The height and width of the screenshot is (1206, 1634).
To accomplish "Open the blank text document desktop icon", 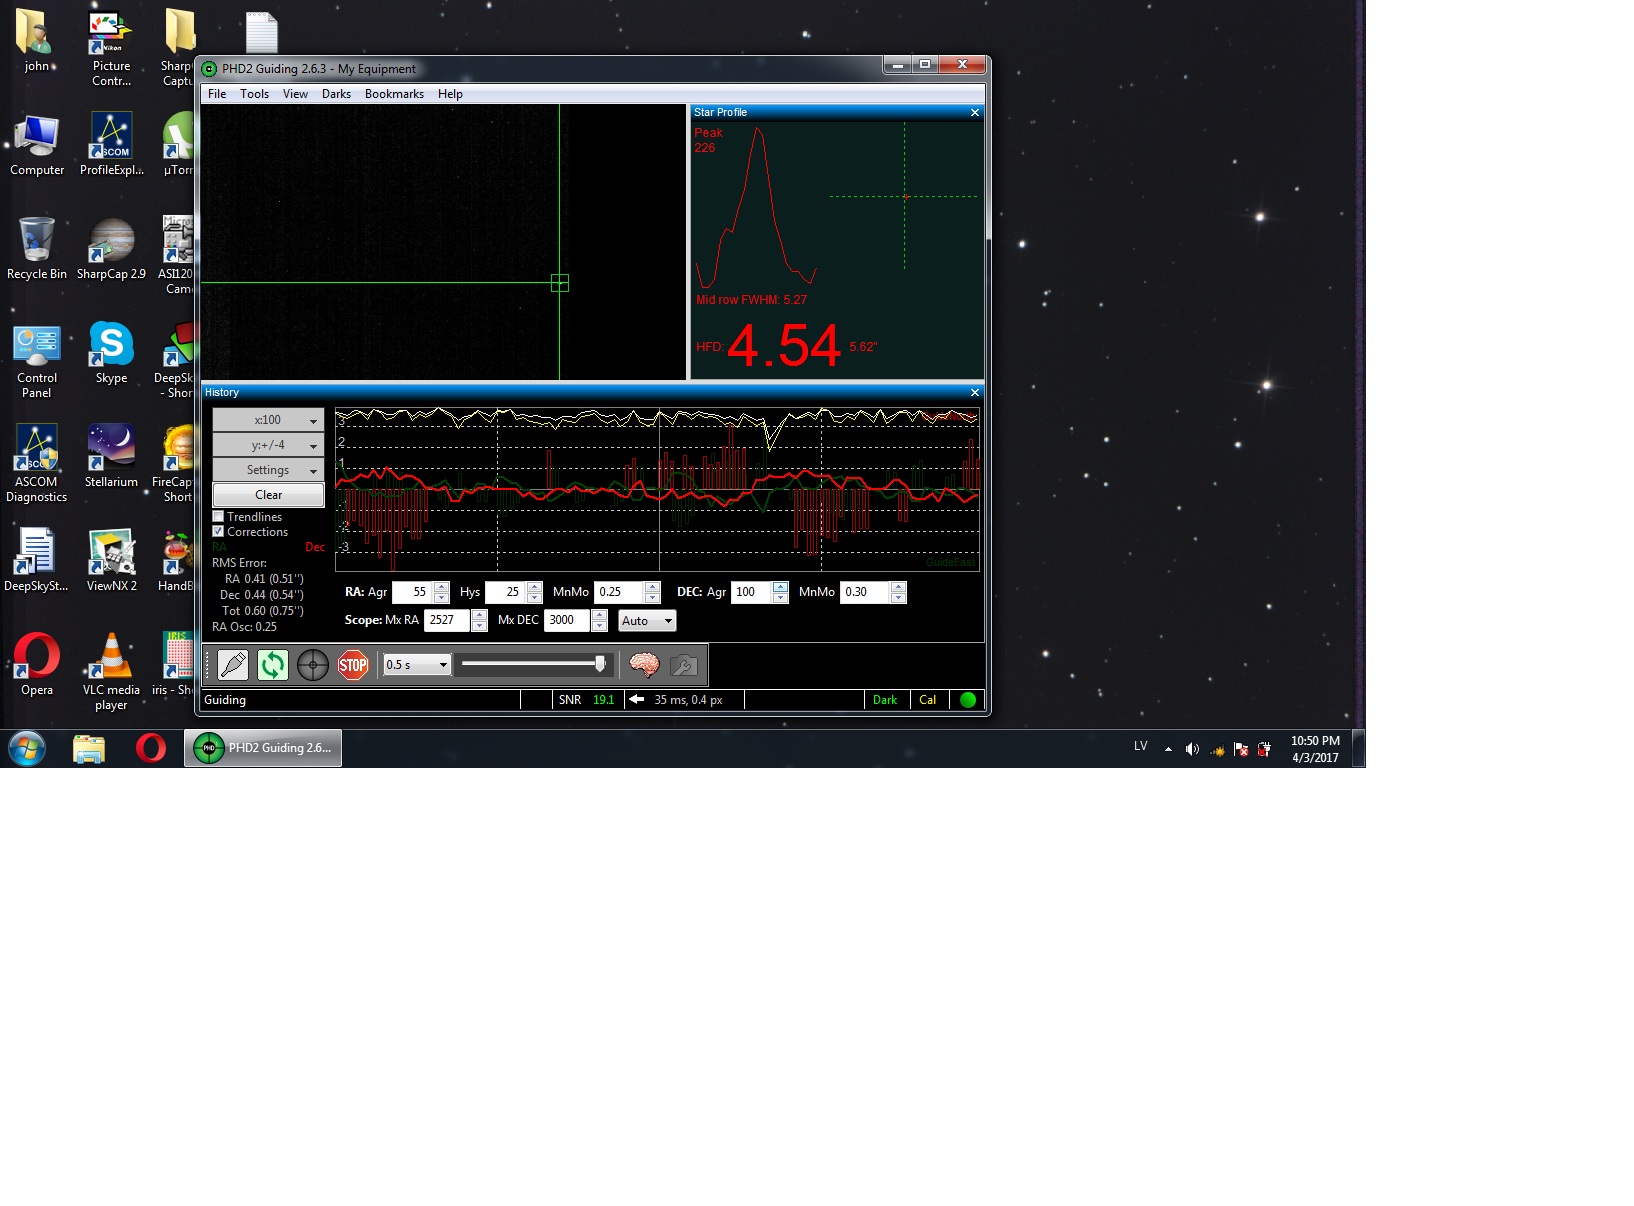I will (262, 32).
